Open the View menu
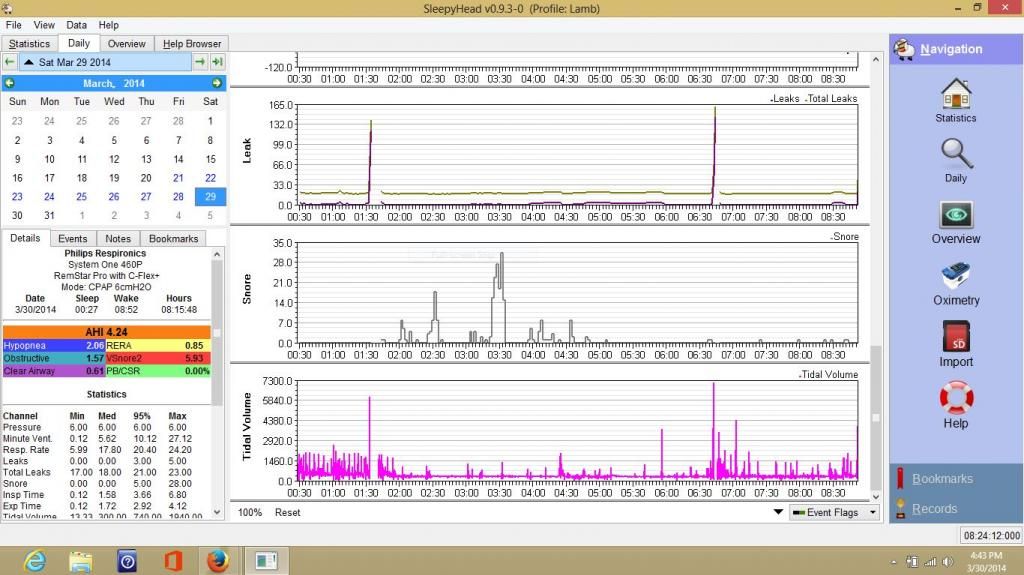 [x=44, y=25]
